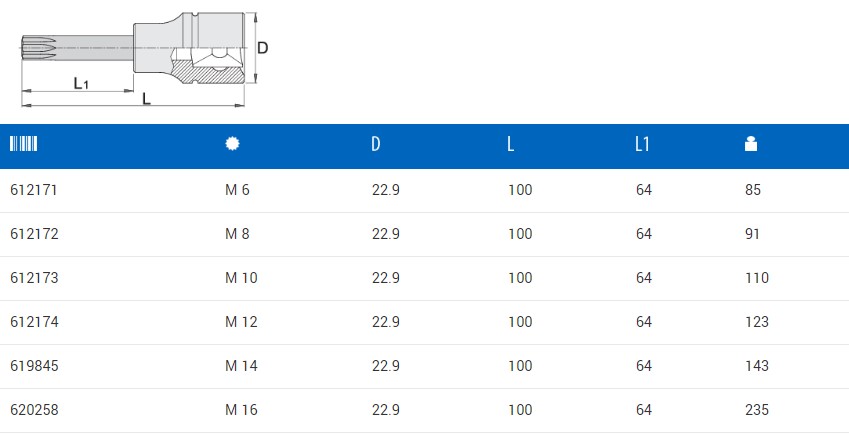Screen dimensions: 849x434
Task: Click the D dimension label in drawing
Action: pyautogui.click(x=263, y=48)
